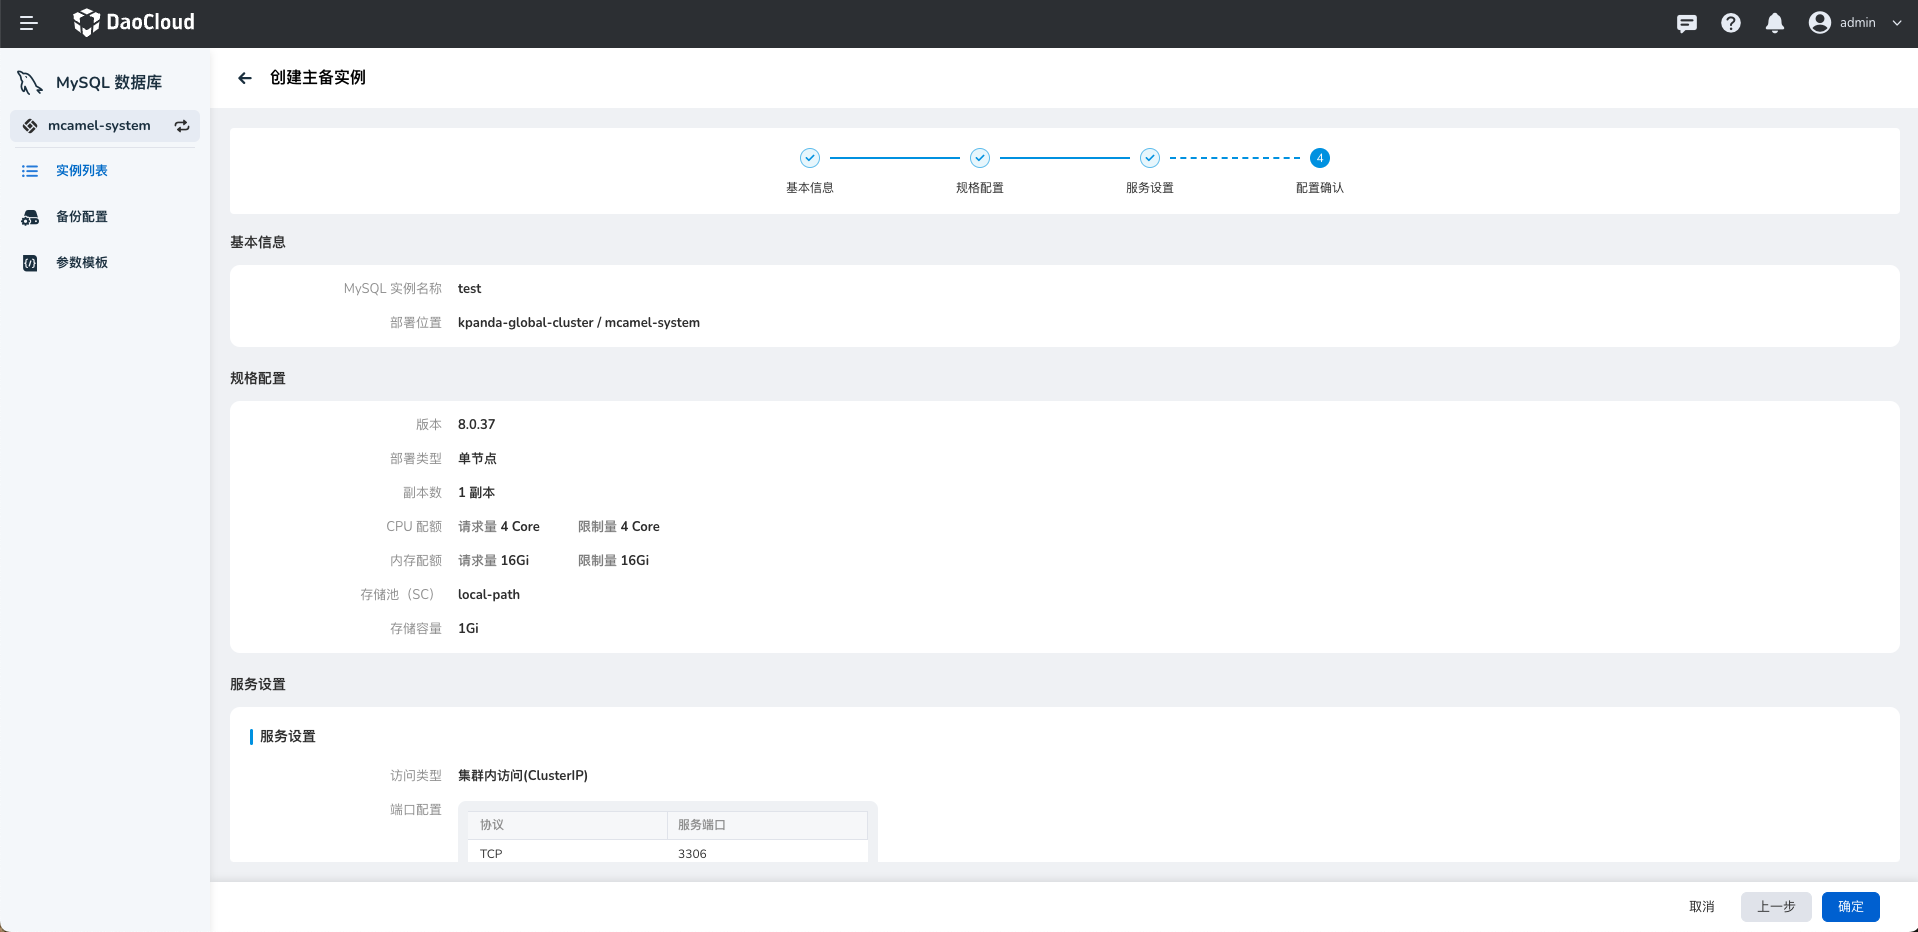
Task: Open 实例列表 in the sidebar
Action: tap(82, 171)
